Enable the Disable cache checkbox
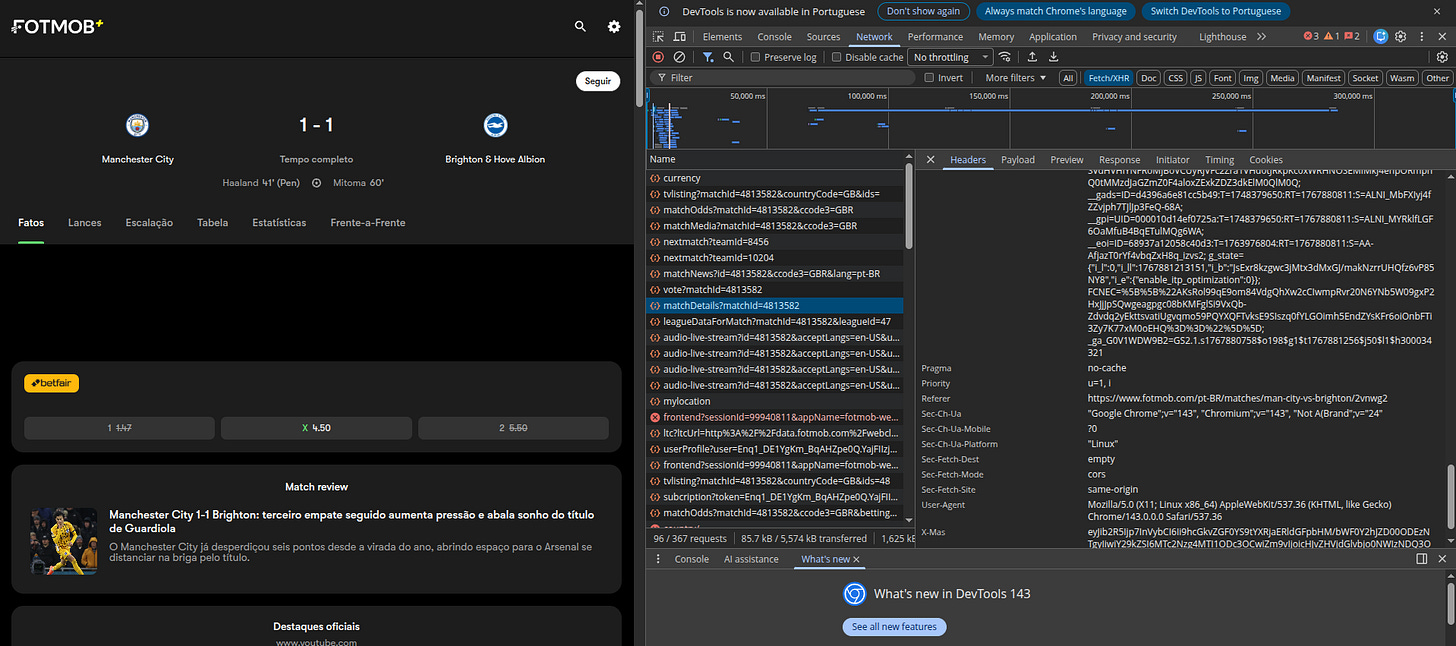This screenshot has height=646, width=1456. click(x=837, y=57)
